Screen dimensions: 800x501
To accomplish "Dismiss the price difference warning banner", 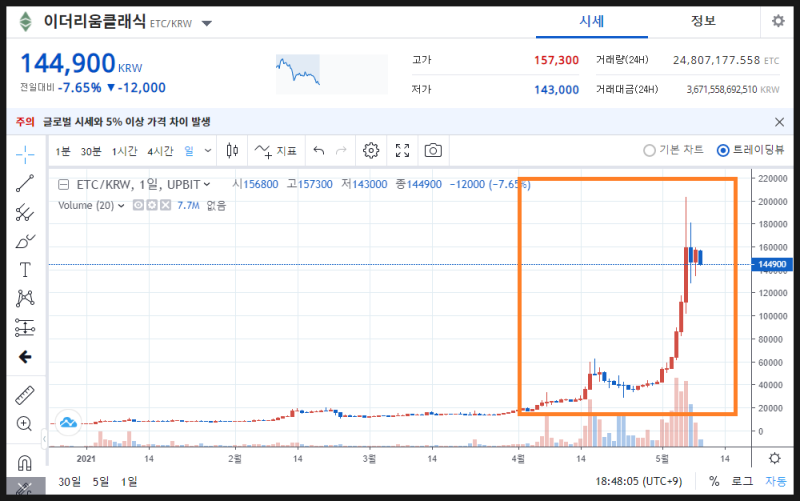I will tap(779, 122).
